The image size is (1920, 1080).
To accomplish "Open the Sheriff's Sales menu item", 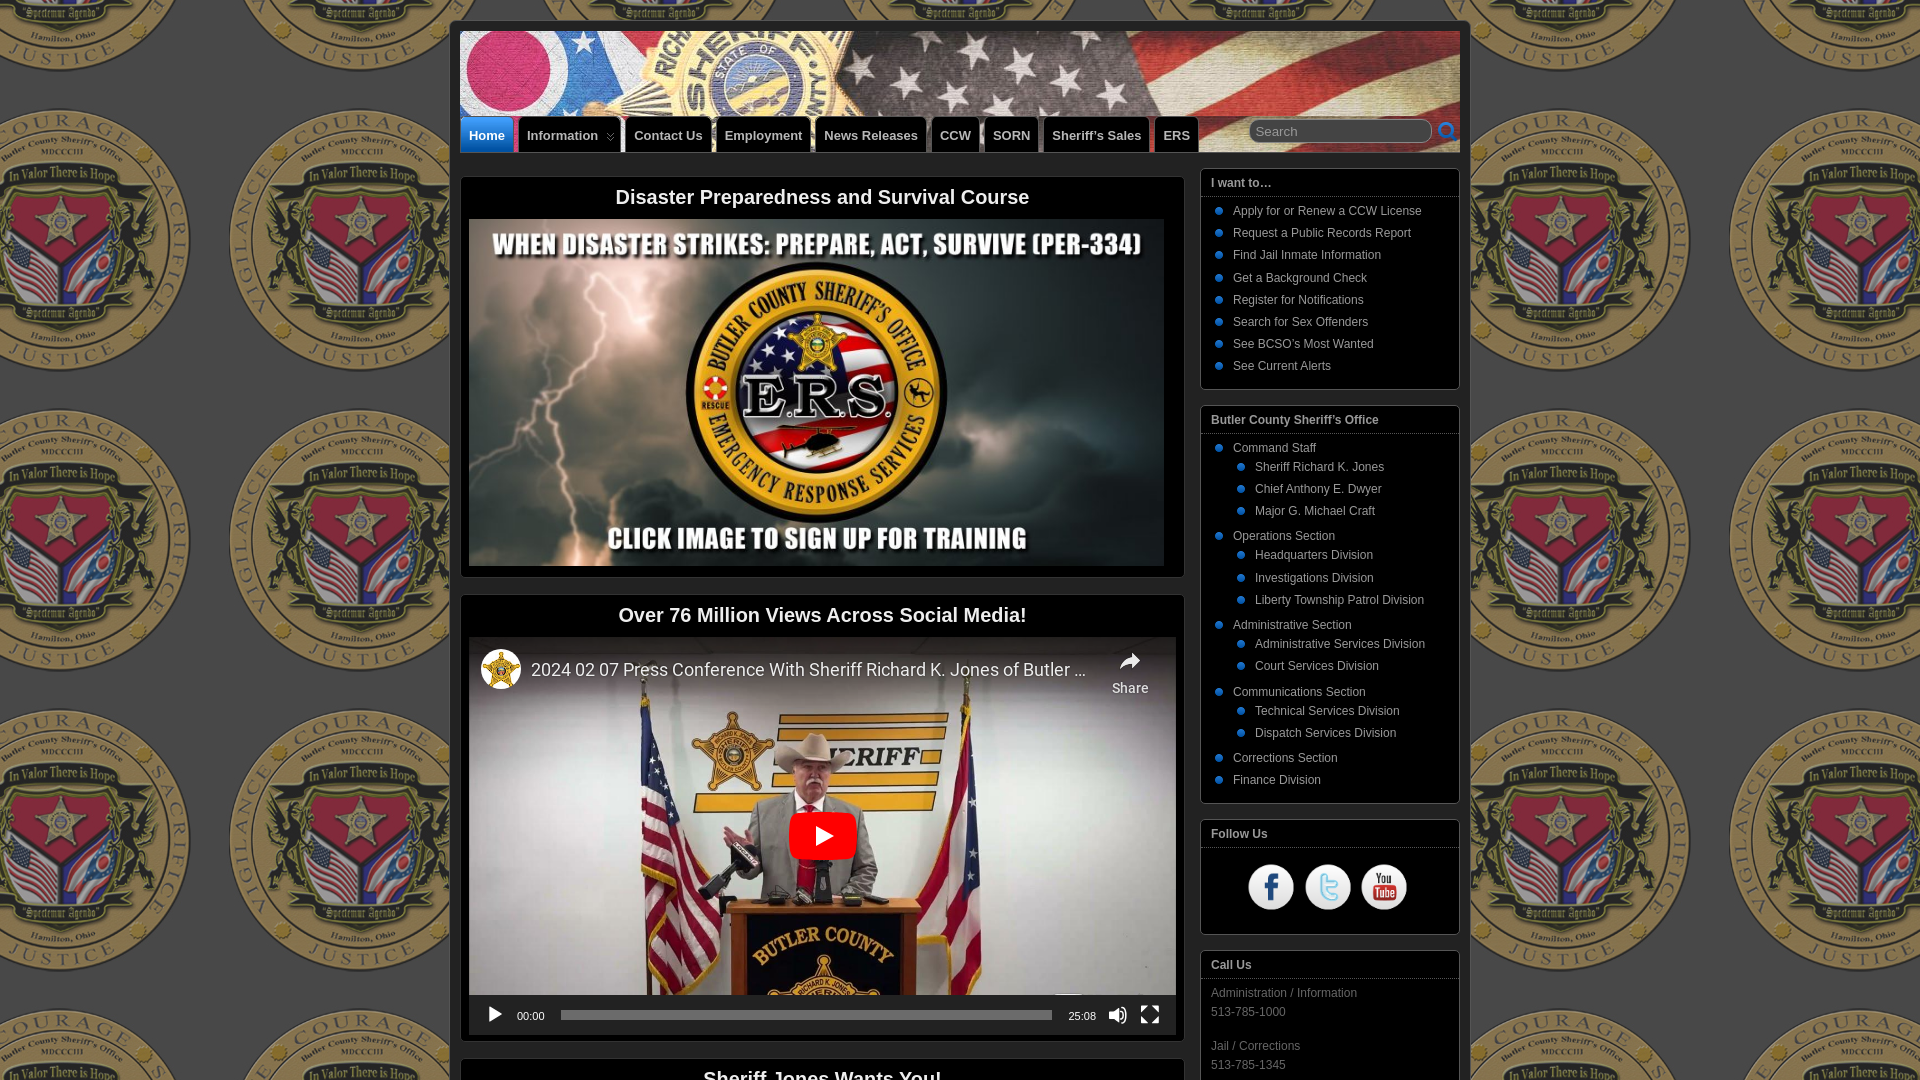I will 1096,135.
